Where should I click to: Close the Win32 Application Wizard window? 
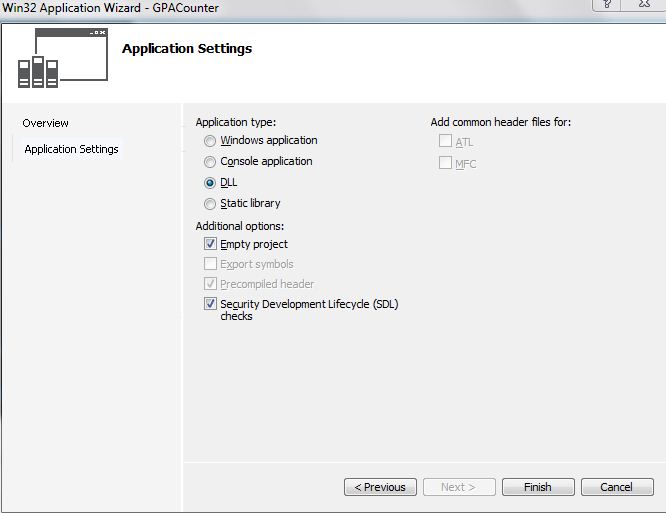pos(643,4)
